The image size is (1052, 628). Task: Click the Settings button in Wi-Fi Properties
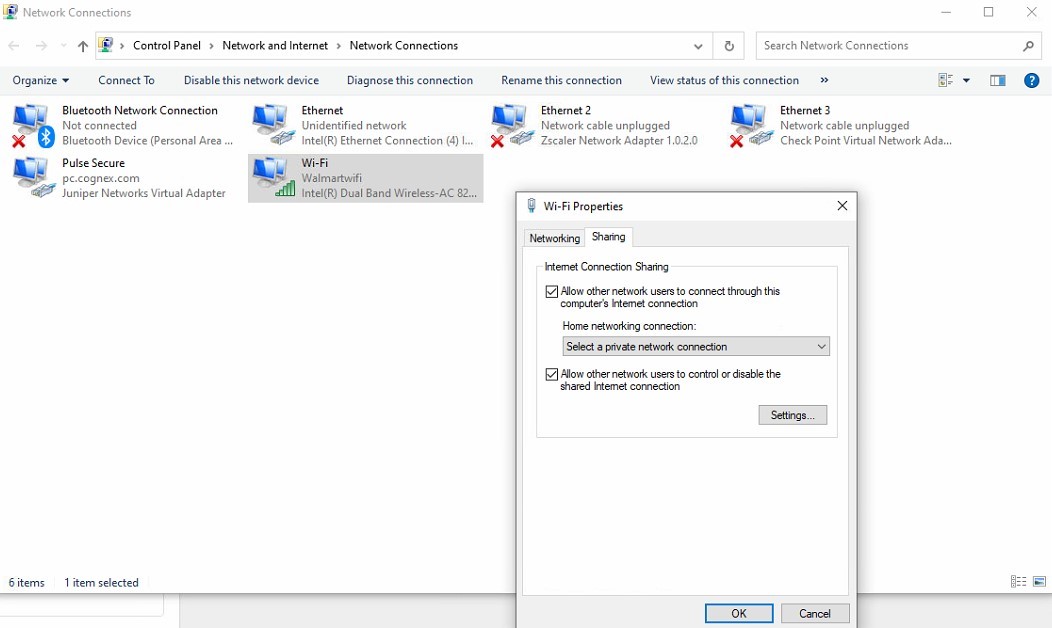[x=792, y=414]
